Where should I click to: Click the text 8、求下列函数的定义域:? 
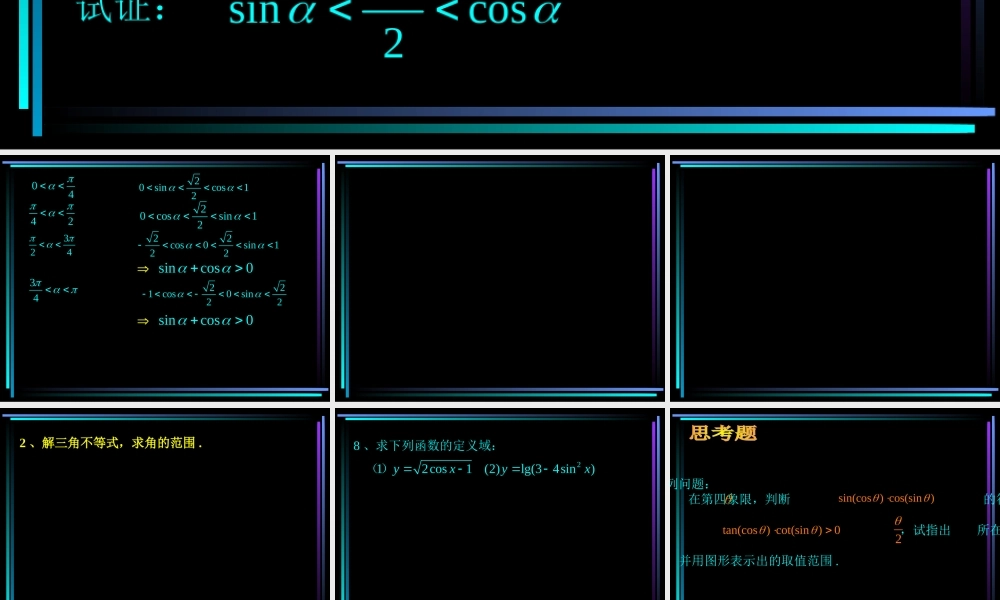pyautogui.click(x=425, y=445)
